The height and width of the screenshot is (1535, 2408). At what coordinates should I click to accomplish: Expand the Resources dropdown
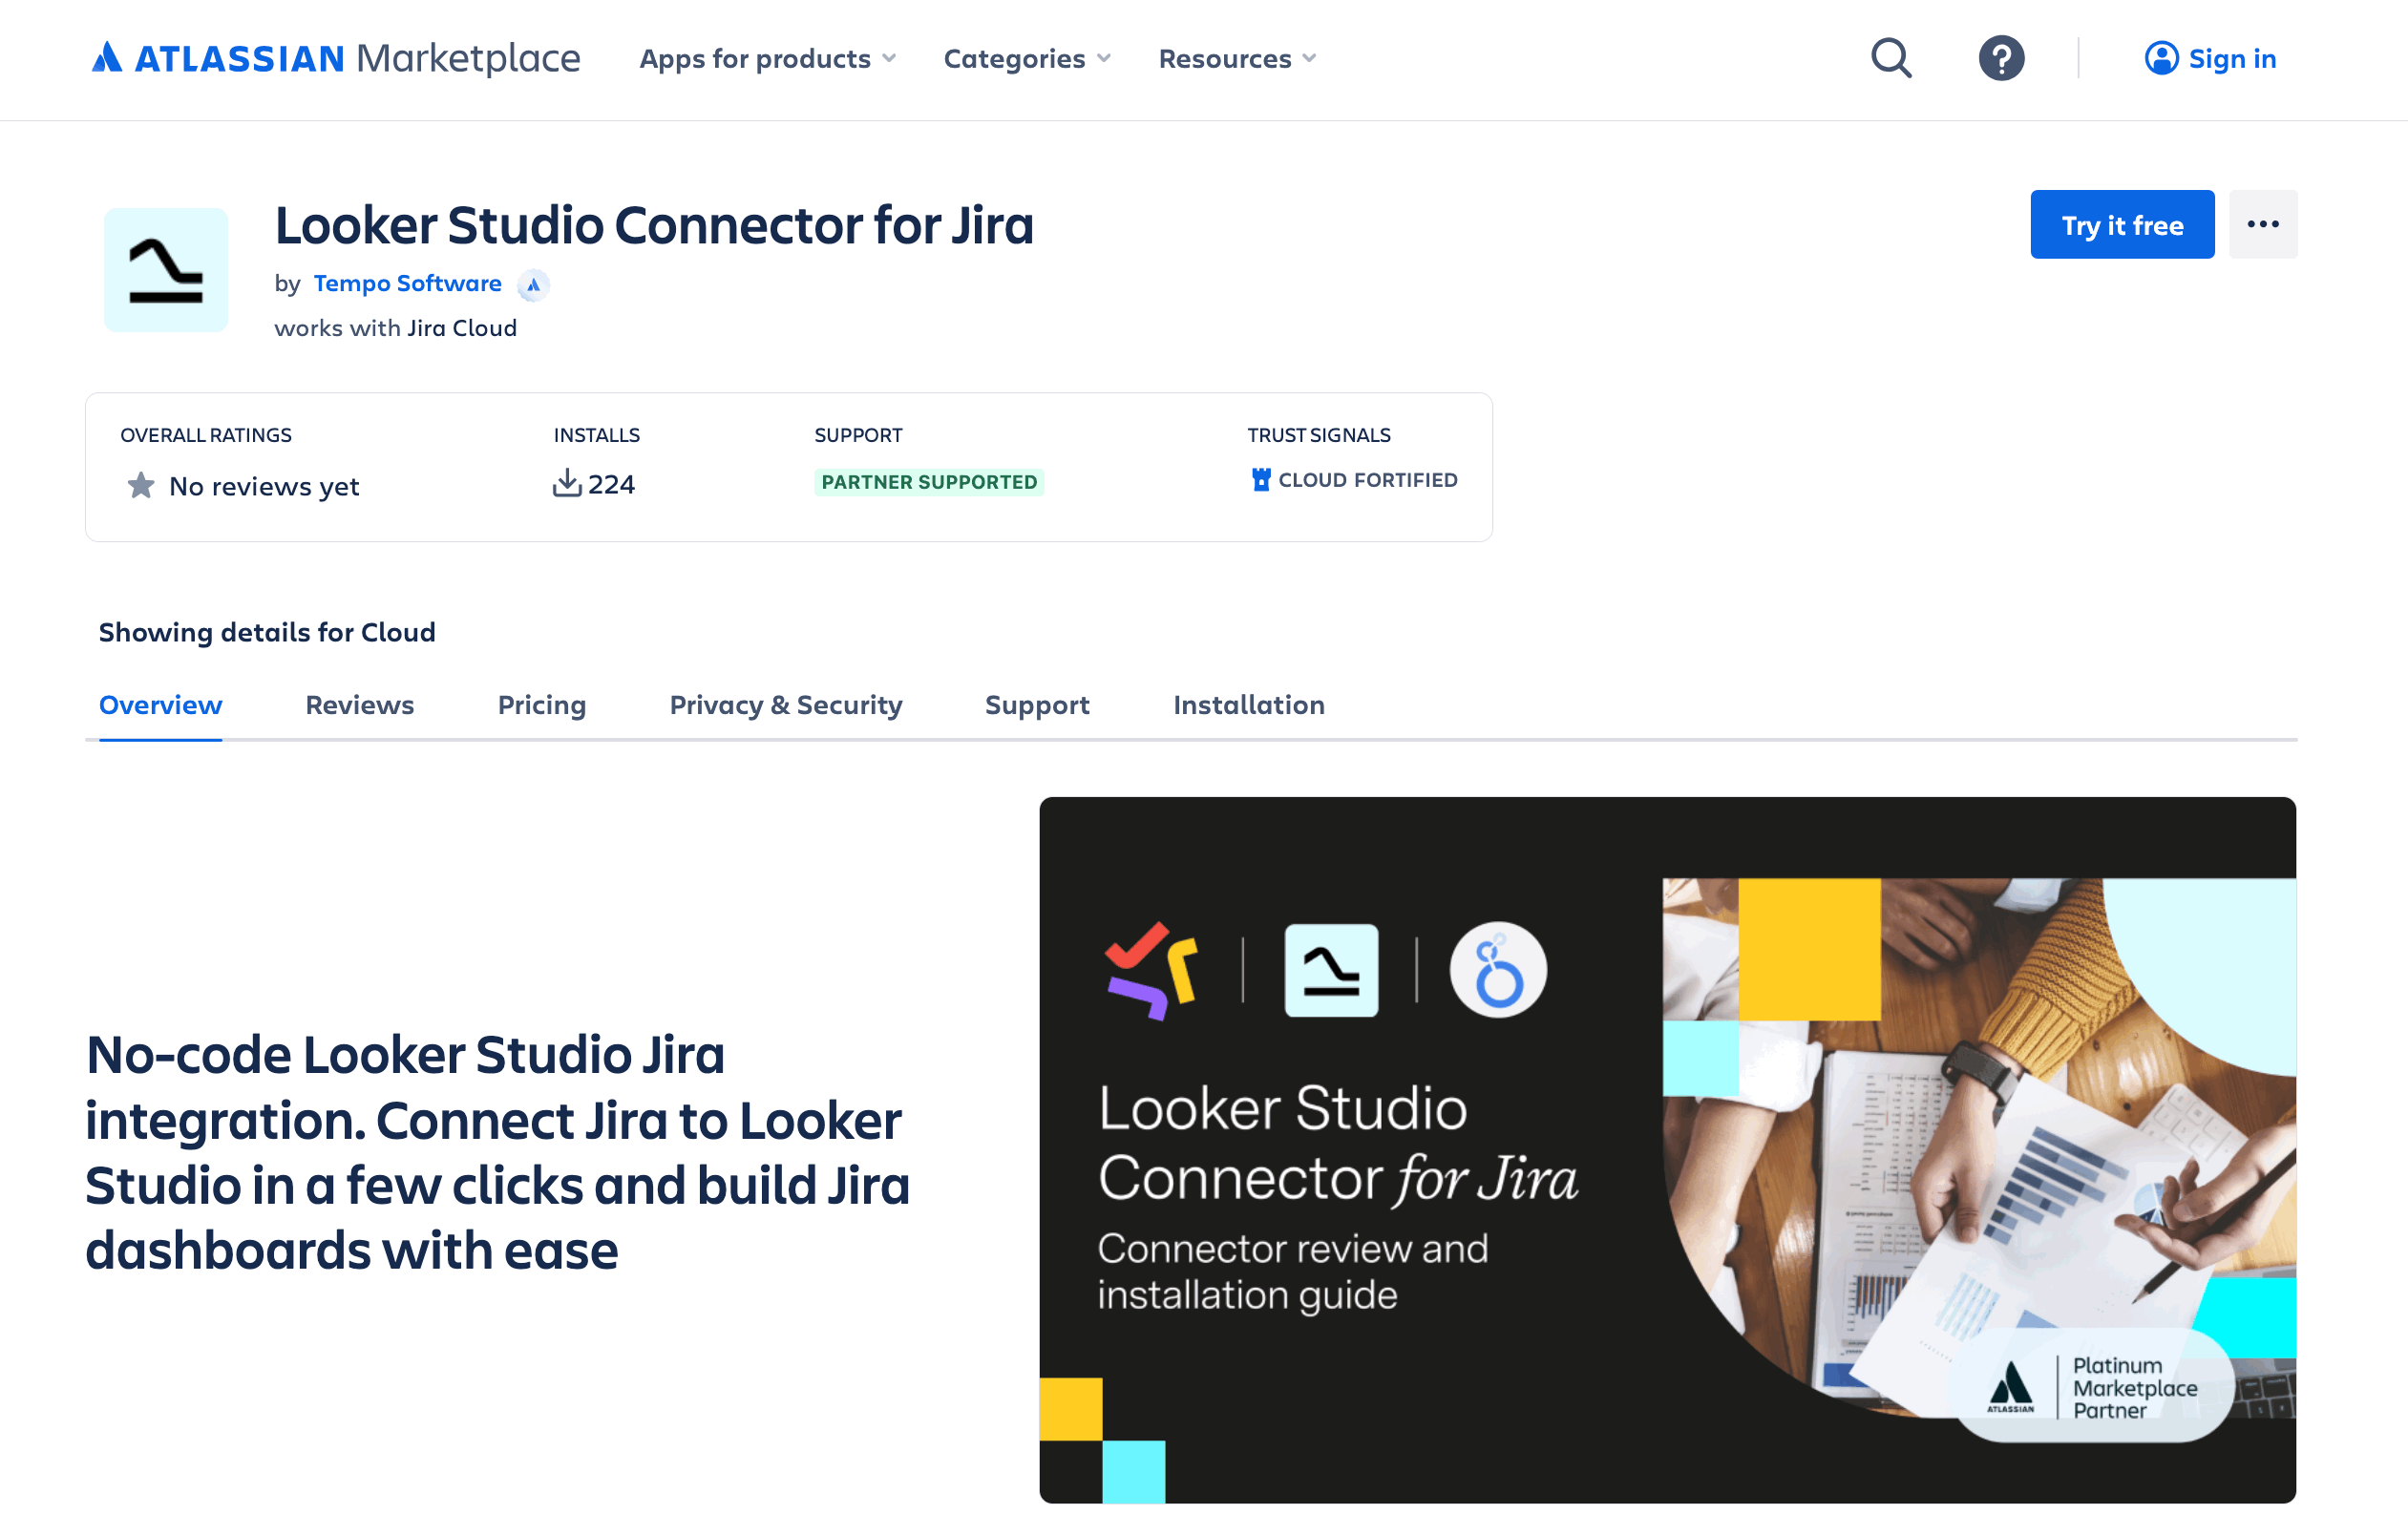[1237, 59]
